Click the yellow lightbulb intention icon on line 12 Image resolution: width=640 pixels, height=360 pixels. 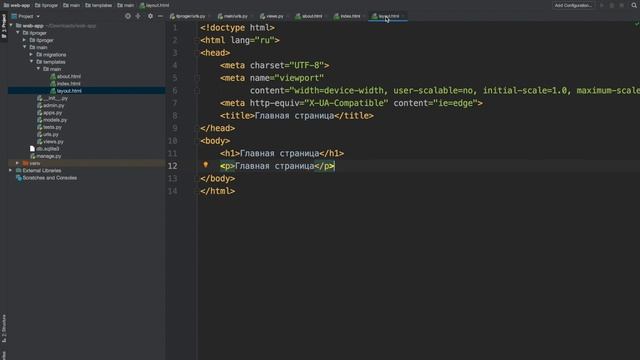pos(206,165)
